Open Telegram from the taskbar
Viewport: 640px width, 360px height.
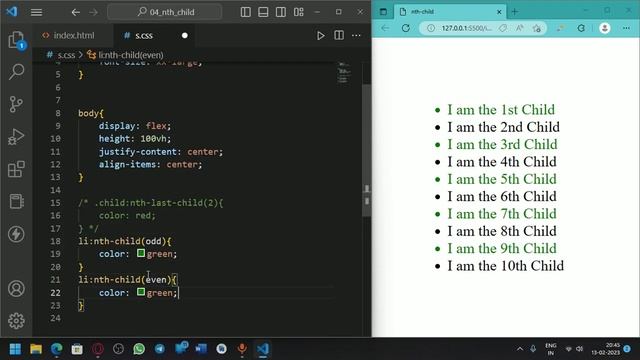point(160,349)
